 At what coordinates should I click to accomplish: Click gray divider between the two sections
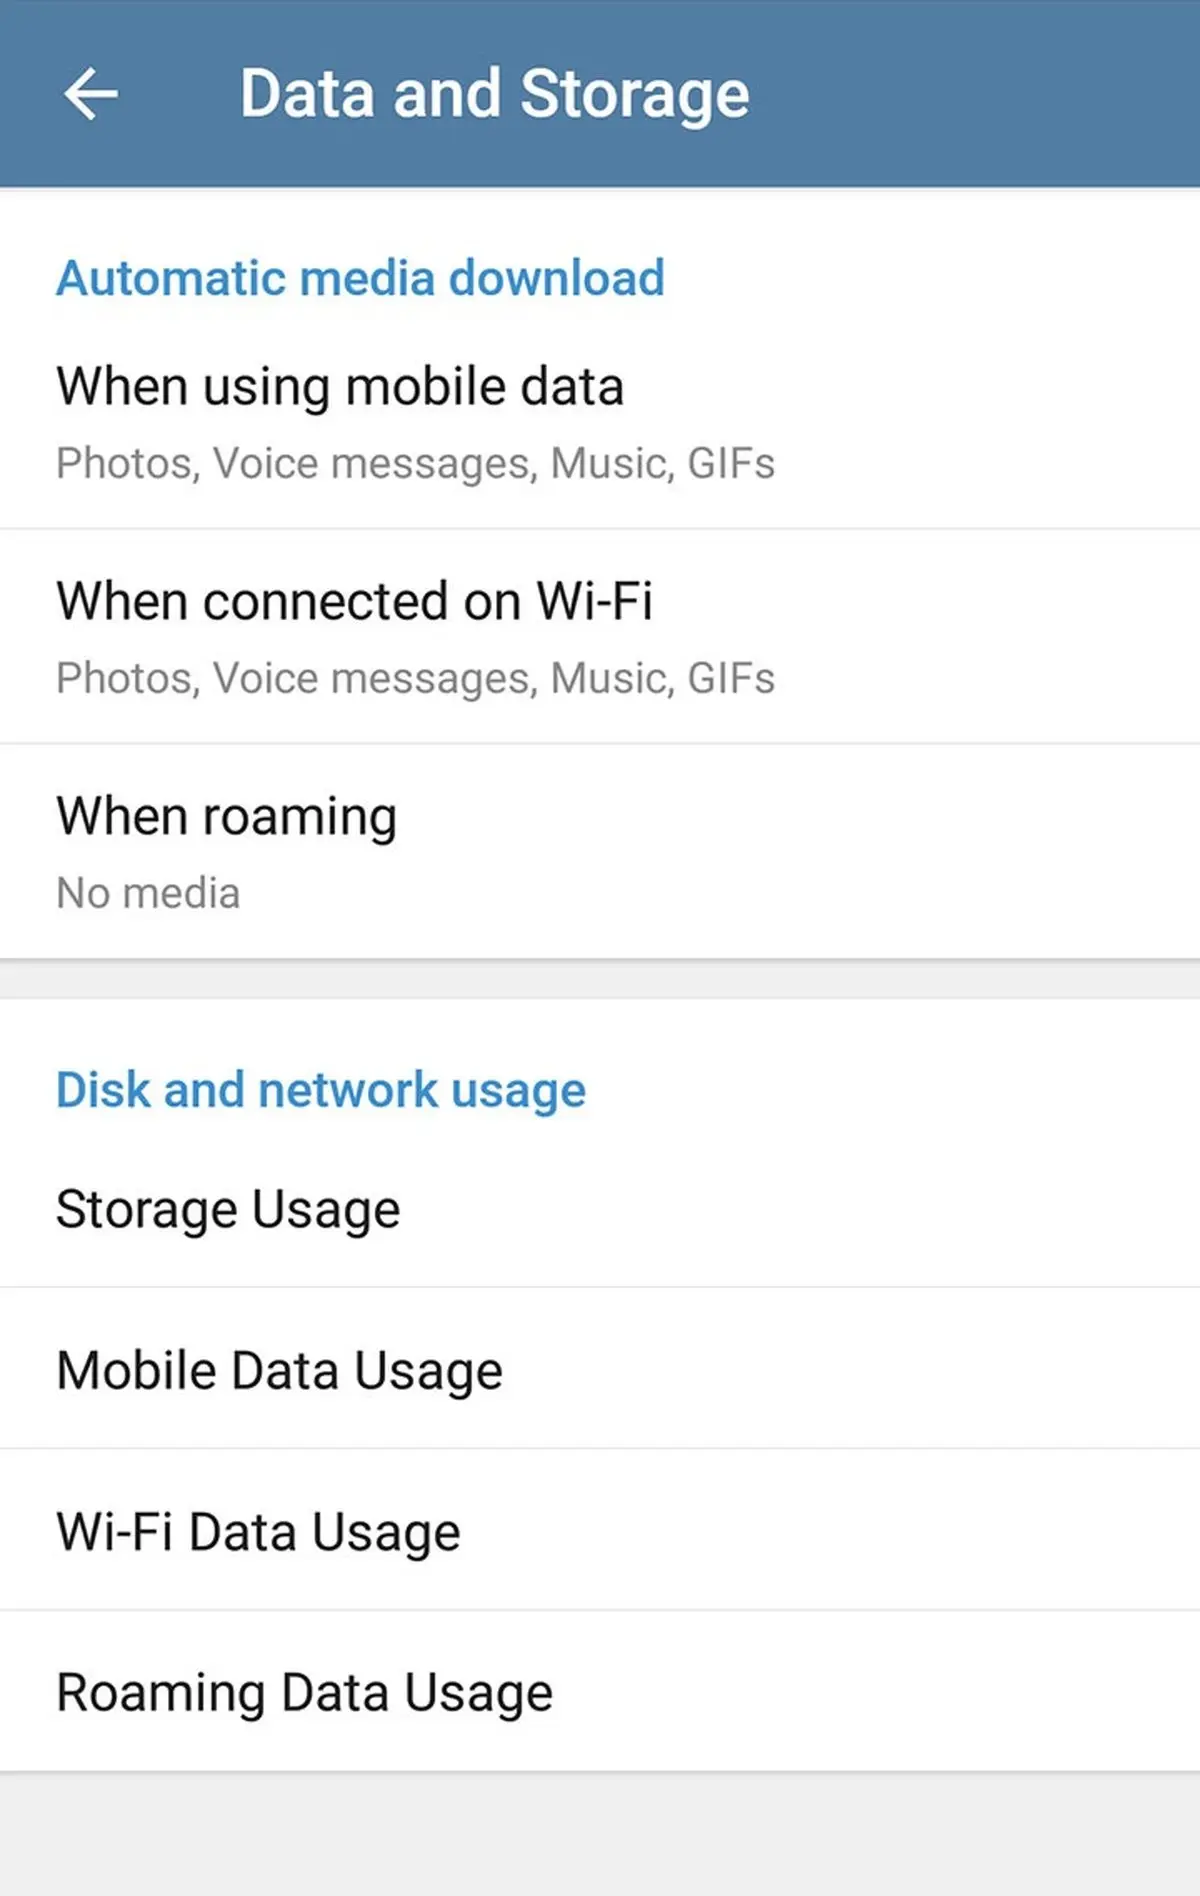[600, 980]
